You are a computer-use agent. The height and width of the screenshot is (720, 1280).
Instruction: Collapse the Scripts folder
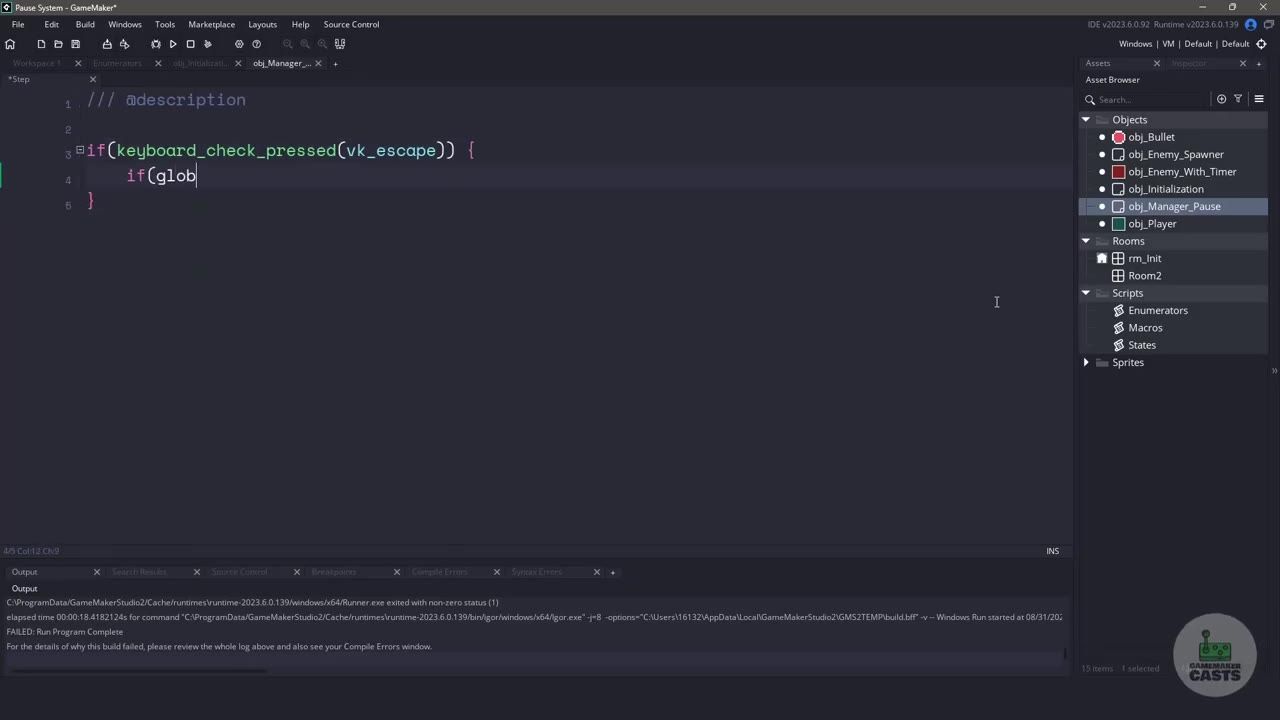click(x=1086, y=293)
